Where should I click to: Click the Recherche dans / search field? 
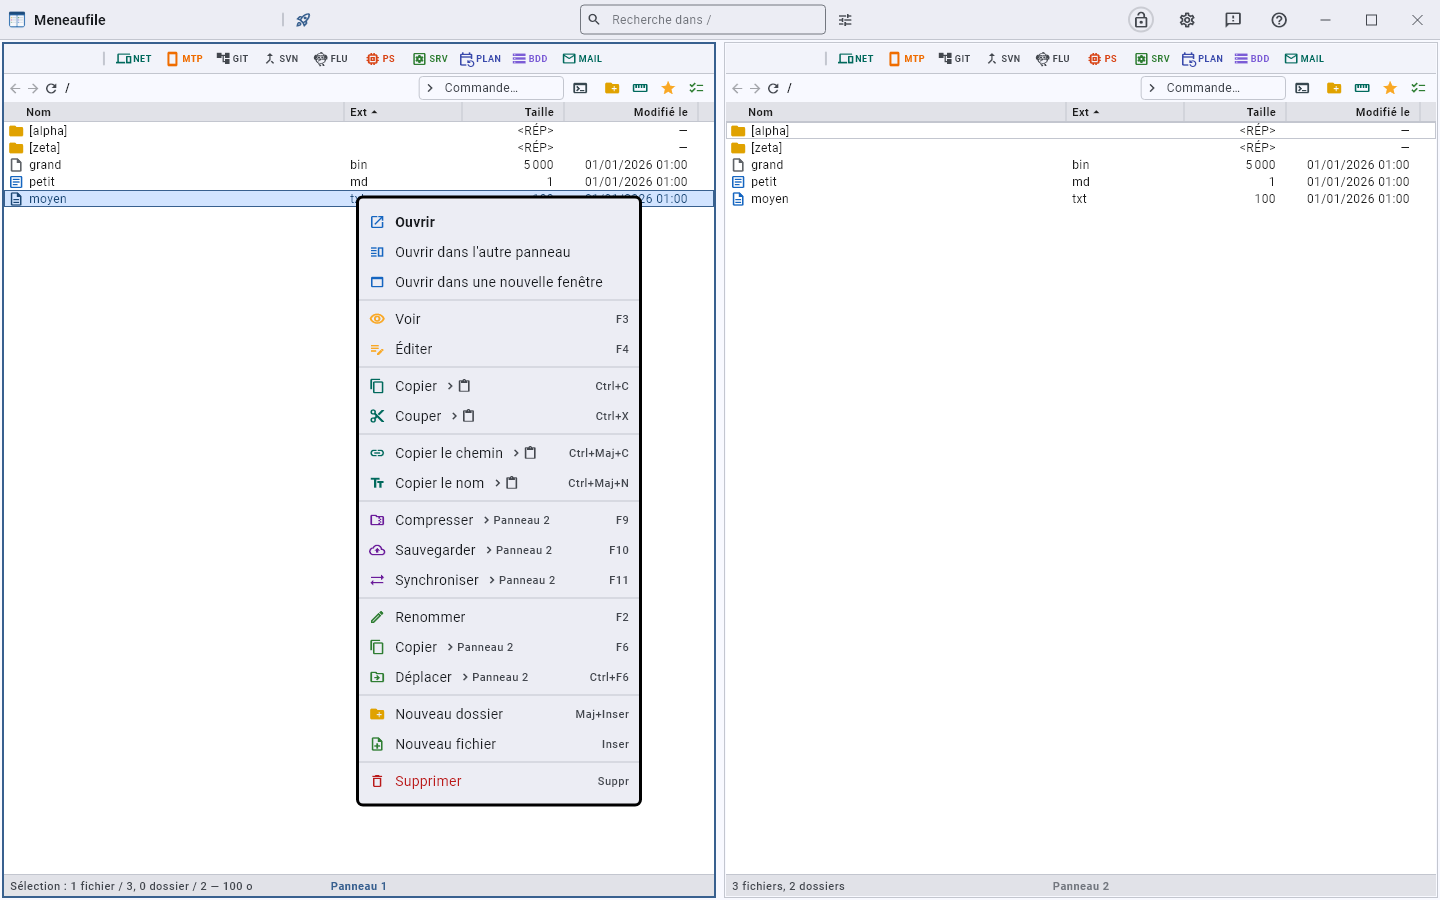pos(703,19)
